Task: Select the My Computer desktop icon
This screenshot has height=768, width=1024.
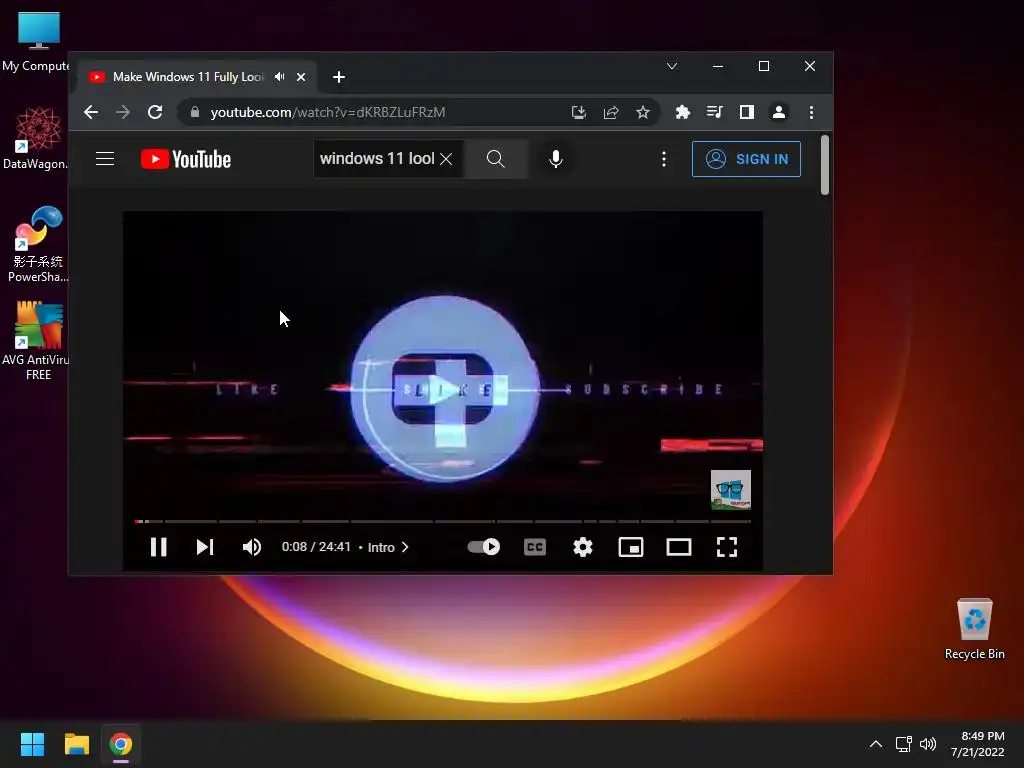Action: point(37,41)
